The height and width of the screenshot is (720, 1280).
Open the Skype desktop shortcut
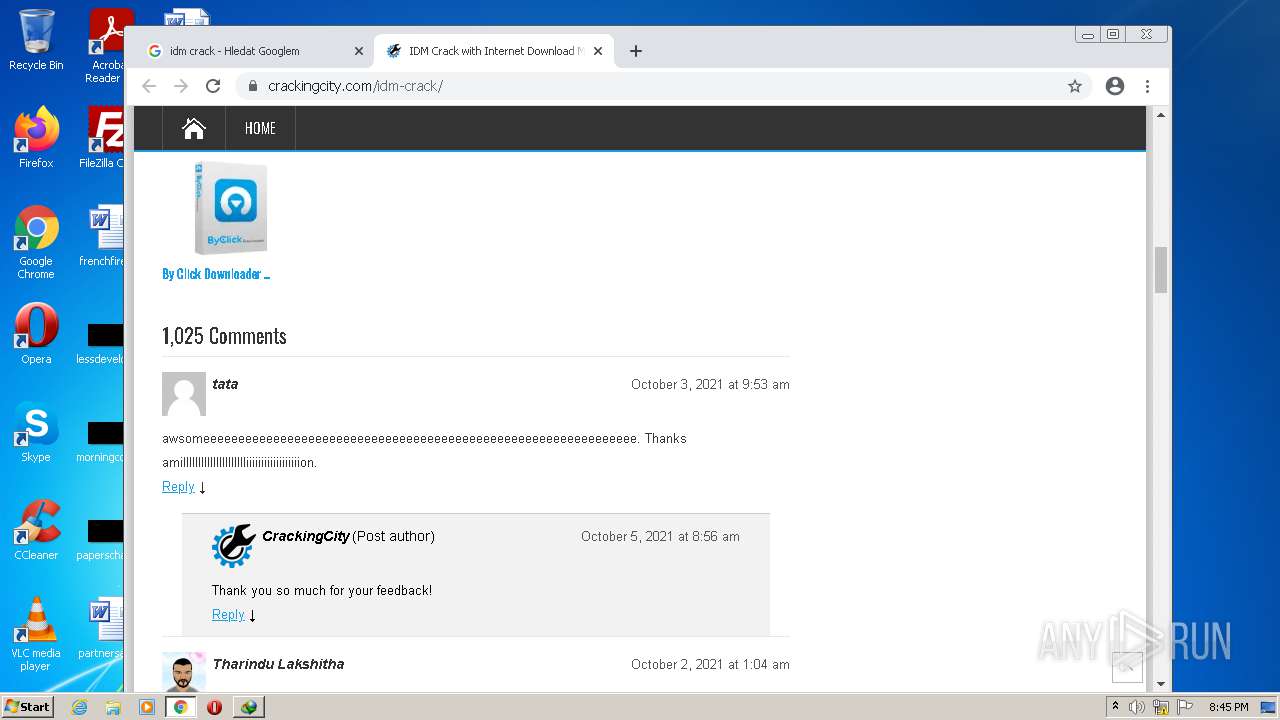pyautogui.click(x=36, y=432)
